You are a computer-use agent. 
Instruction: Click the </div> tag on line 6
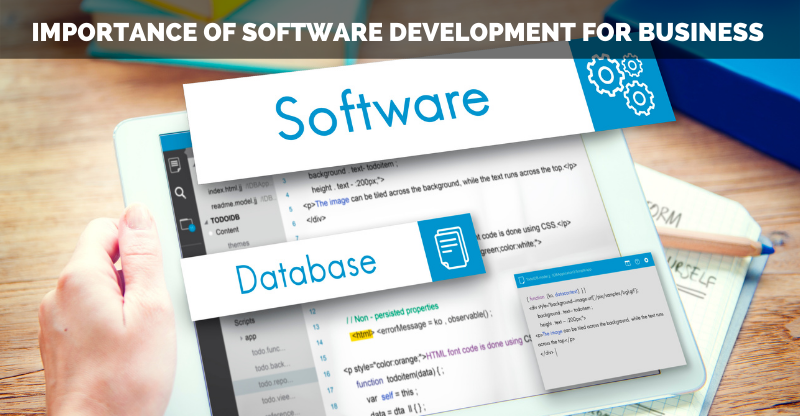coord(316,219)
